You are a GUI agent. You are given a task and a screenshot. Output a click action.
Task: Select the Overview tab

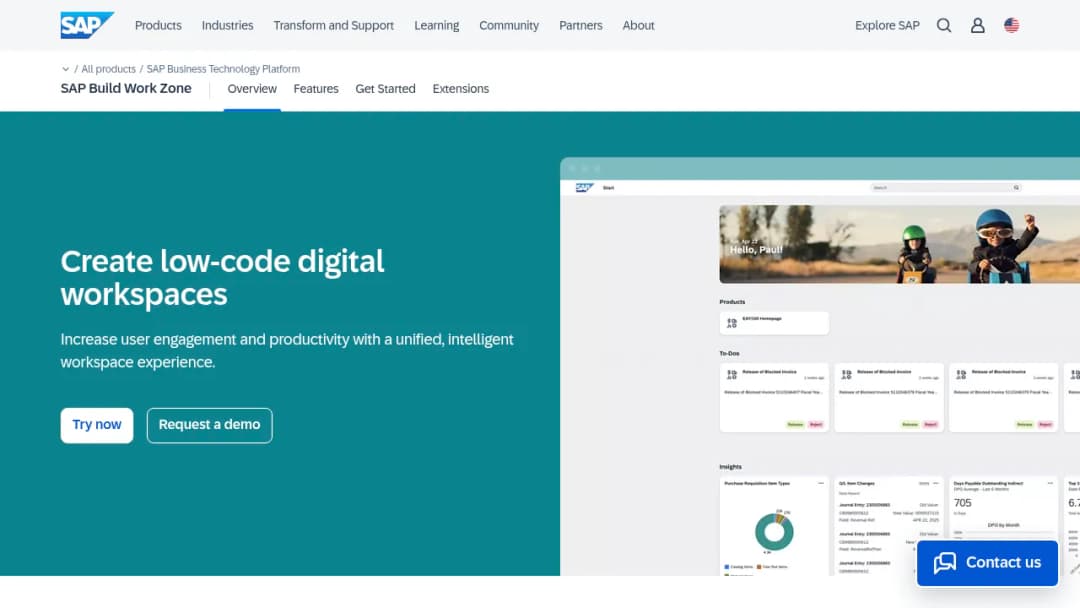(x=252, y=89)
